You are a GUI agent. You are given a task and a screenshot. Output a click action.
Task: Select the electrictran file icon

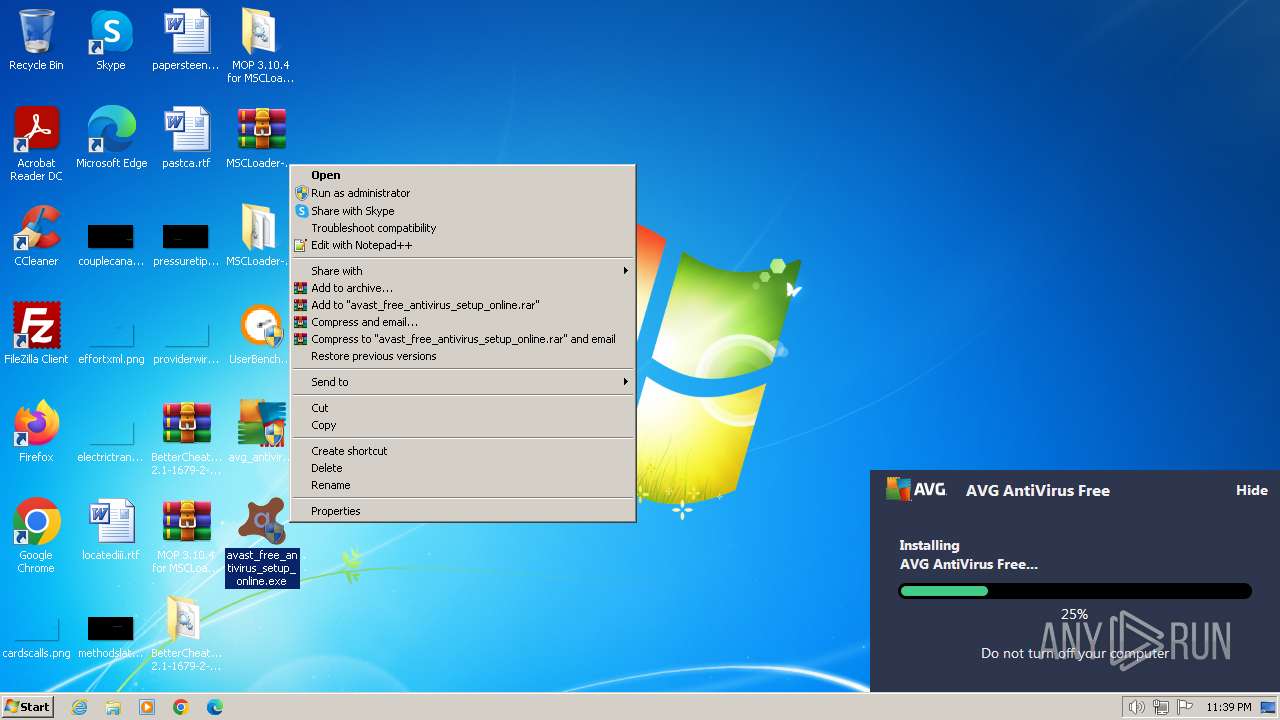pos(111,441)
